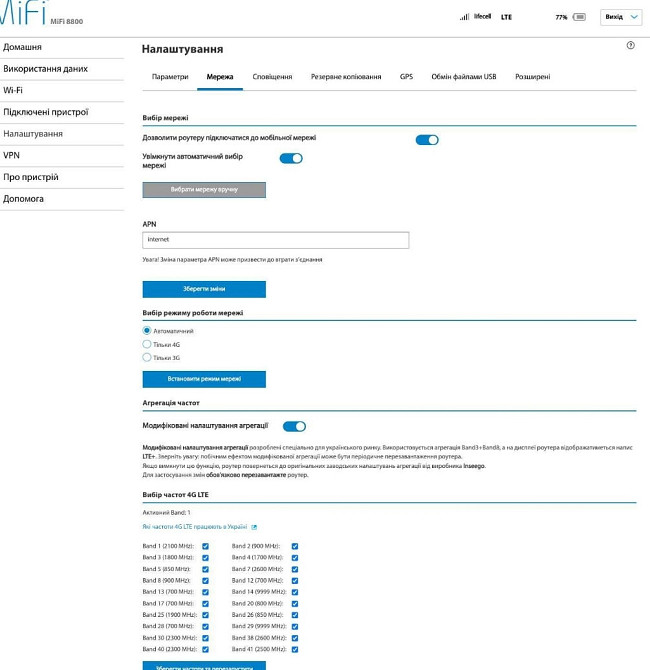Click Вибрати мережу вручну button
650x670 pixels.
coord(204,190)
